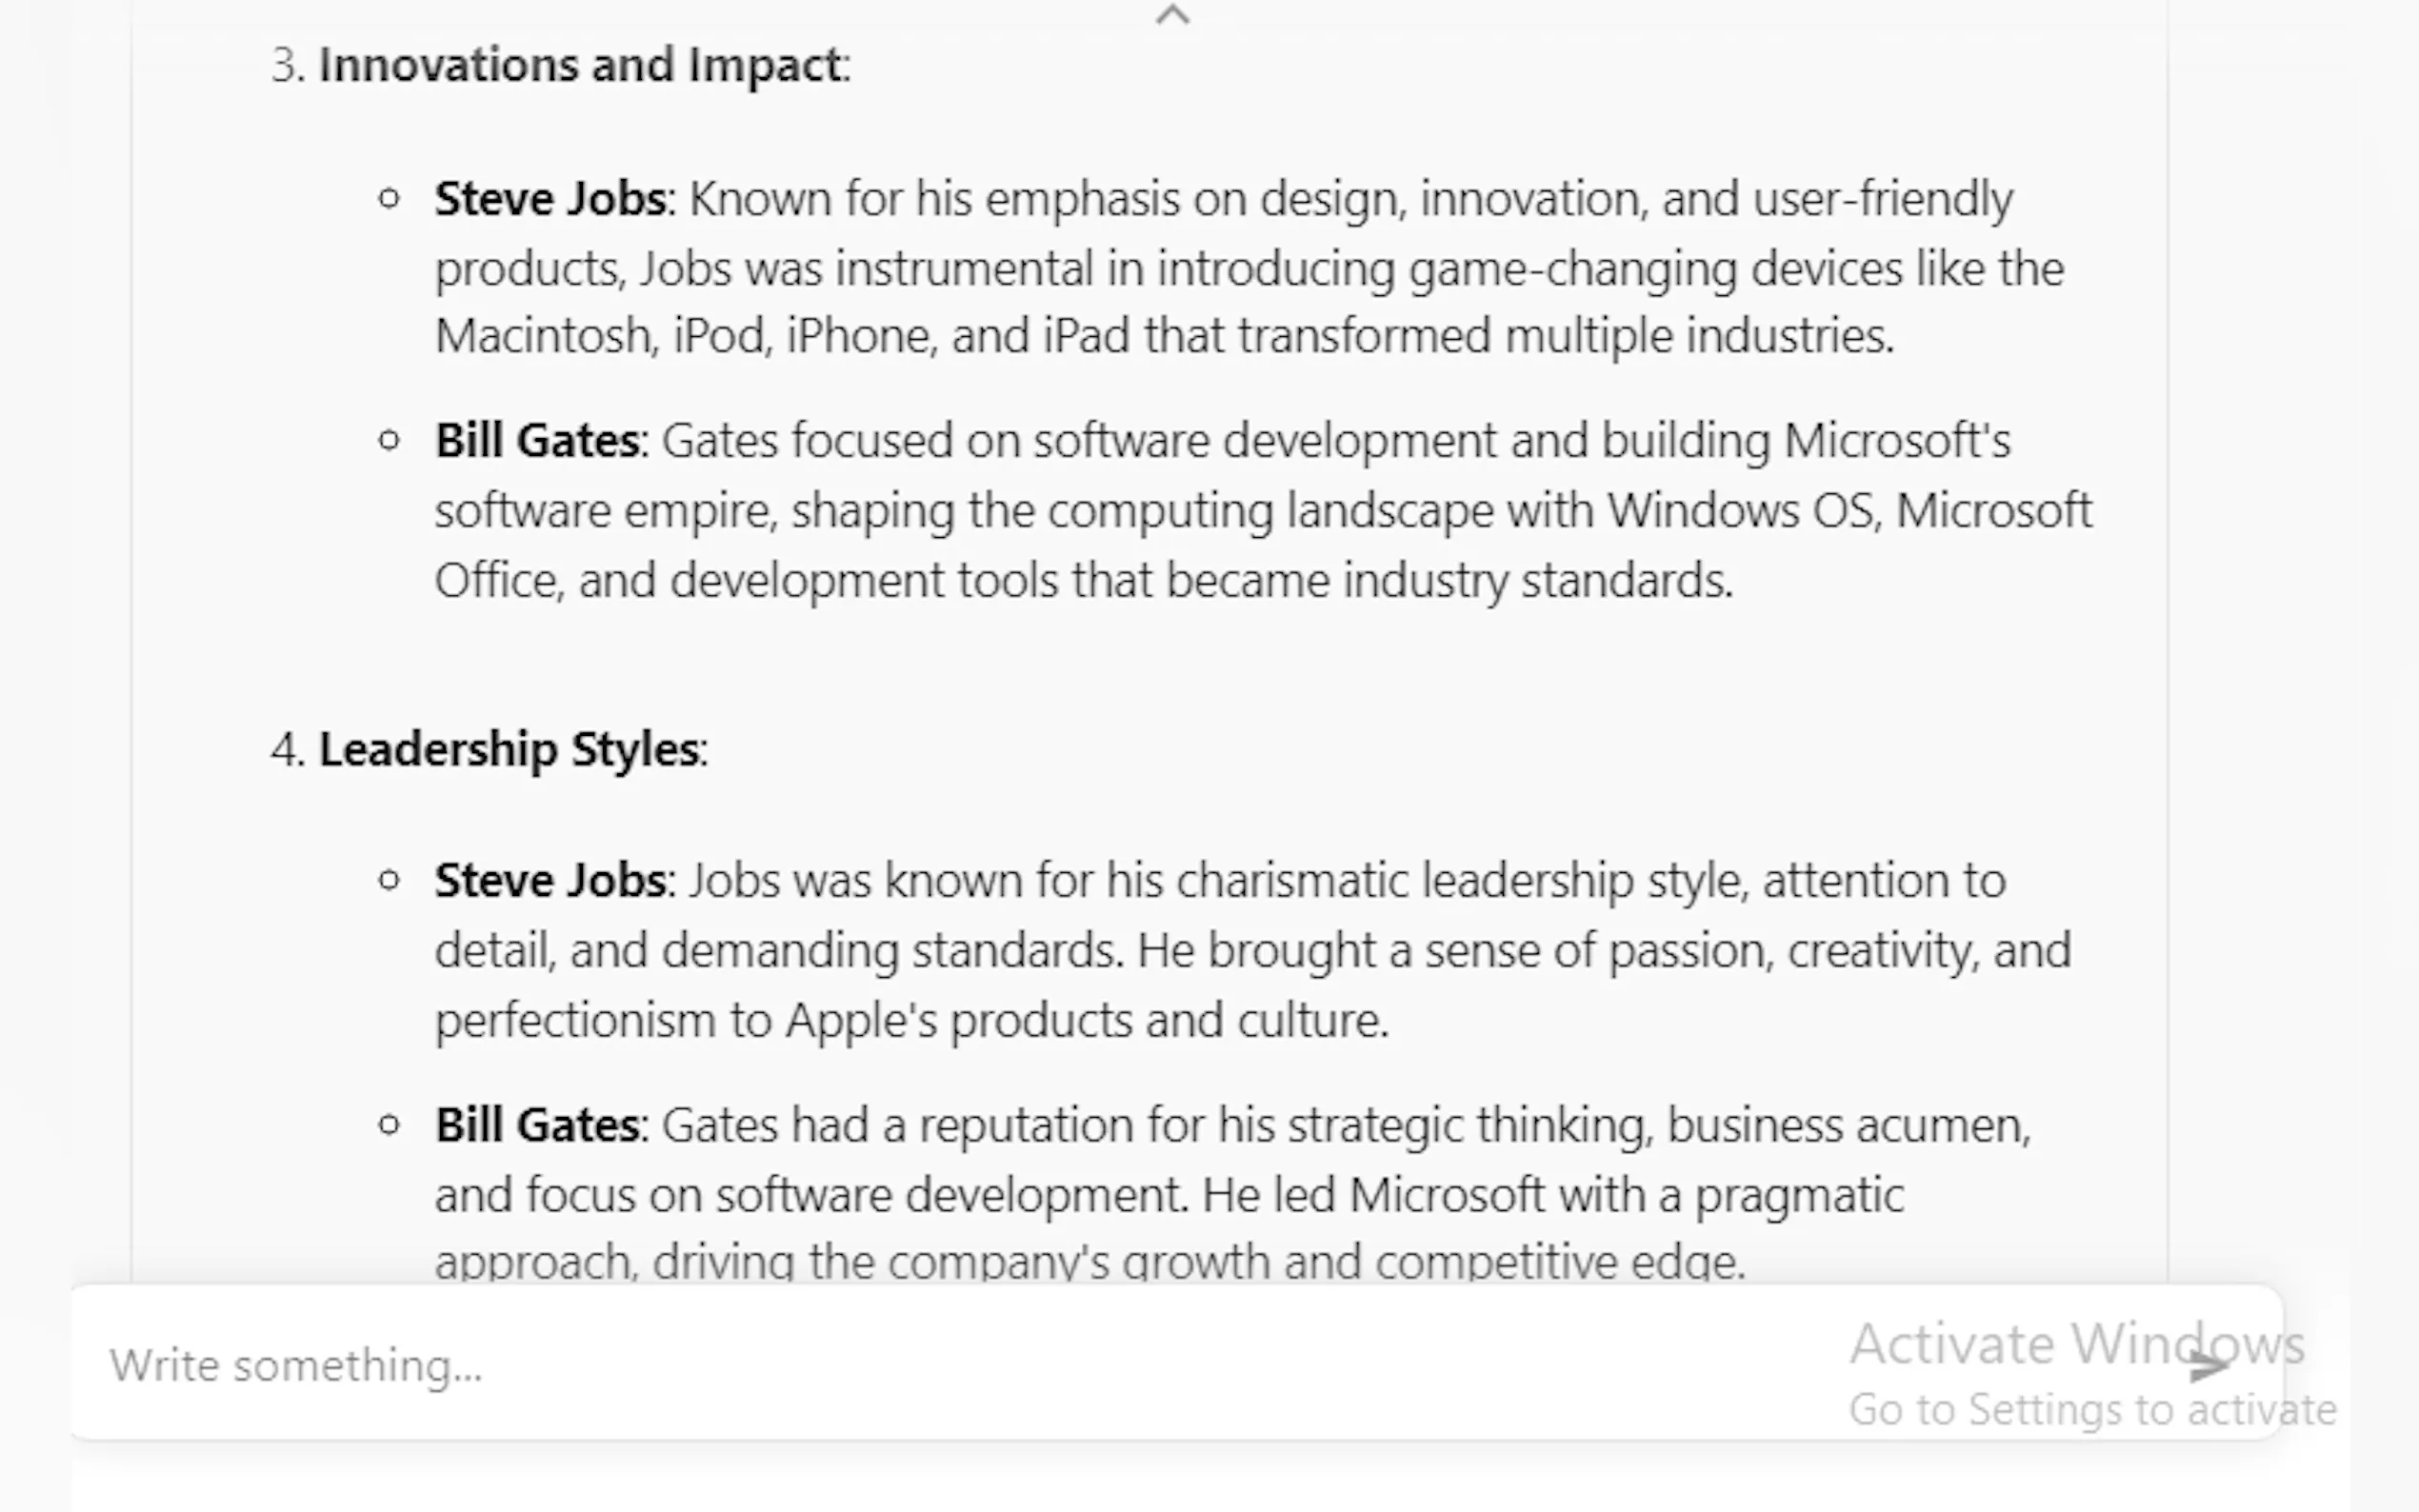
Task: Click the bullet before 'Jobs was known for'
Action: coord(390,881)
